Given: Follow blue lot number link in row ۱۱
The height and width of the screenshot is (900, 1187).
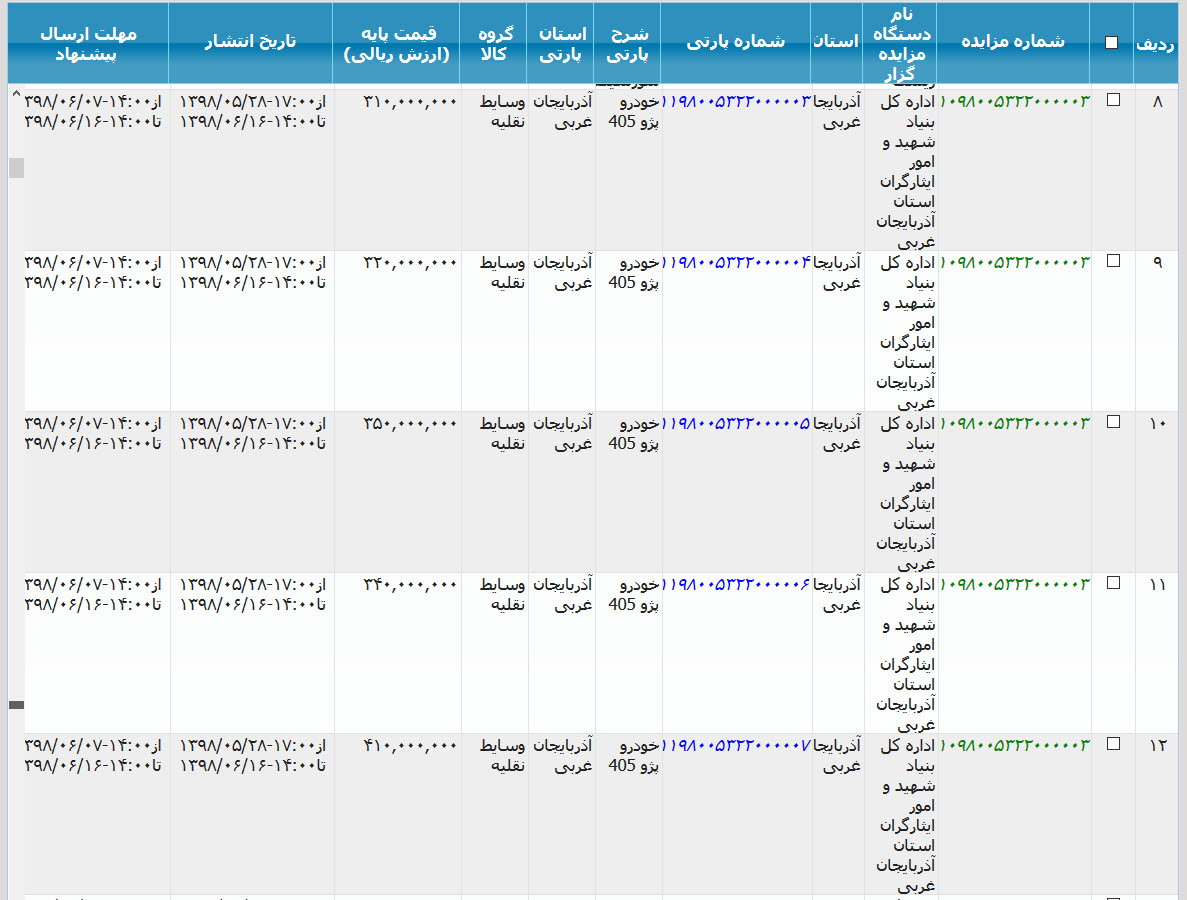Looking at the screenshot, I should coord(736,584).
